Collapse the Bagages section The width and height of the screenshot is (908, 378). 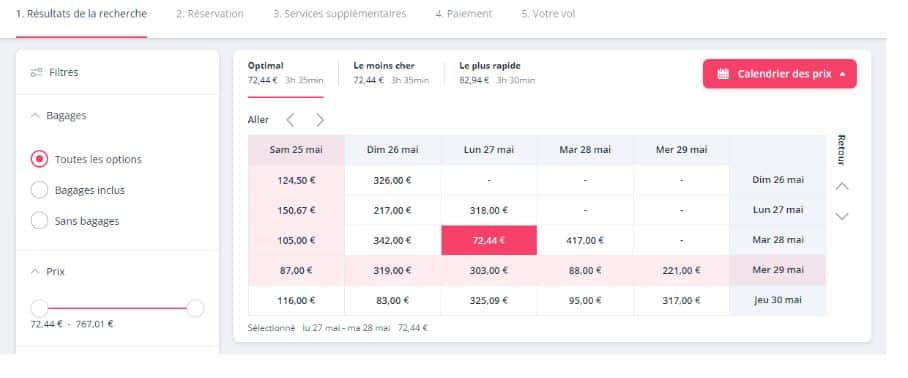[35, 116]
